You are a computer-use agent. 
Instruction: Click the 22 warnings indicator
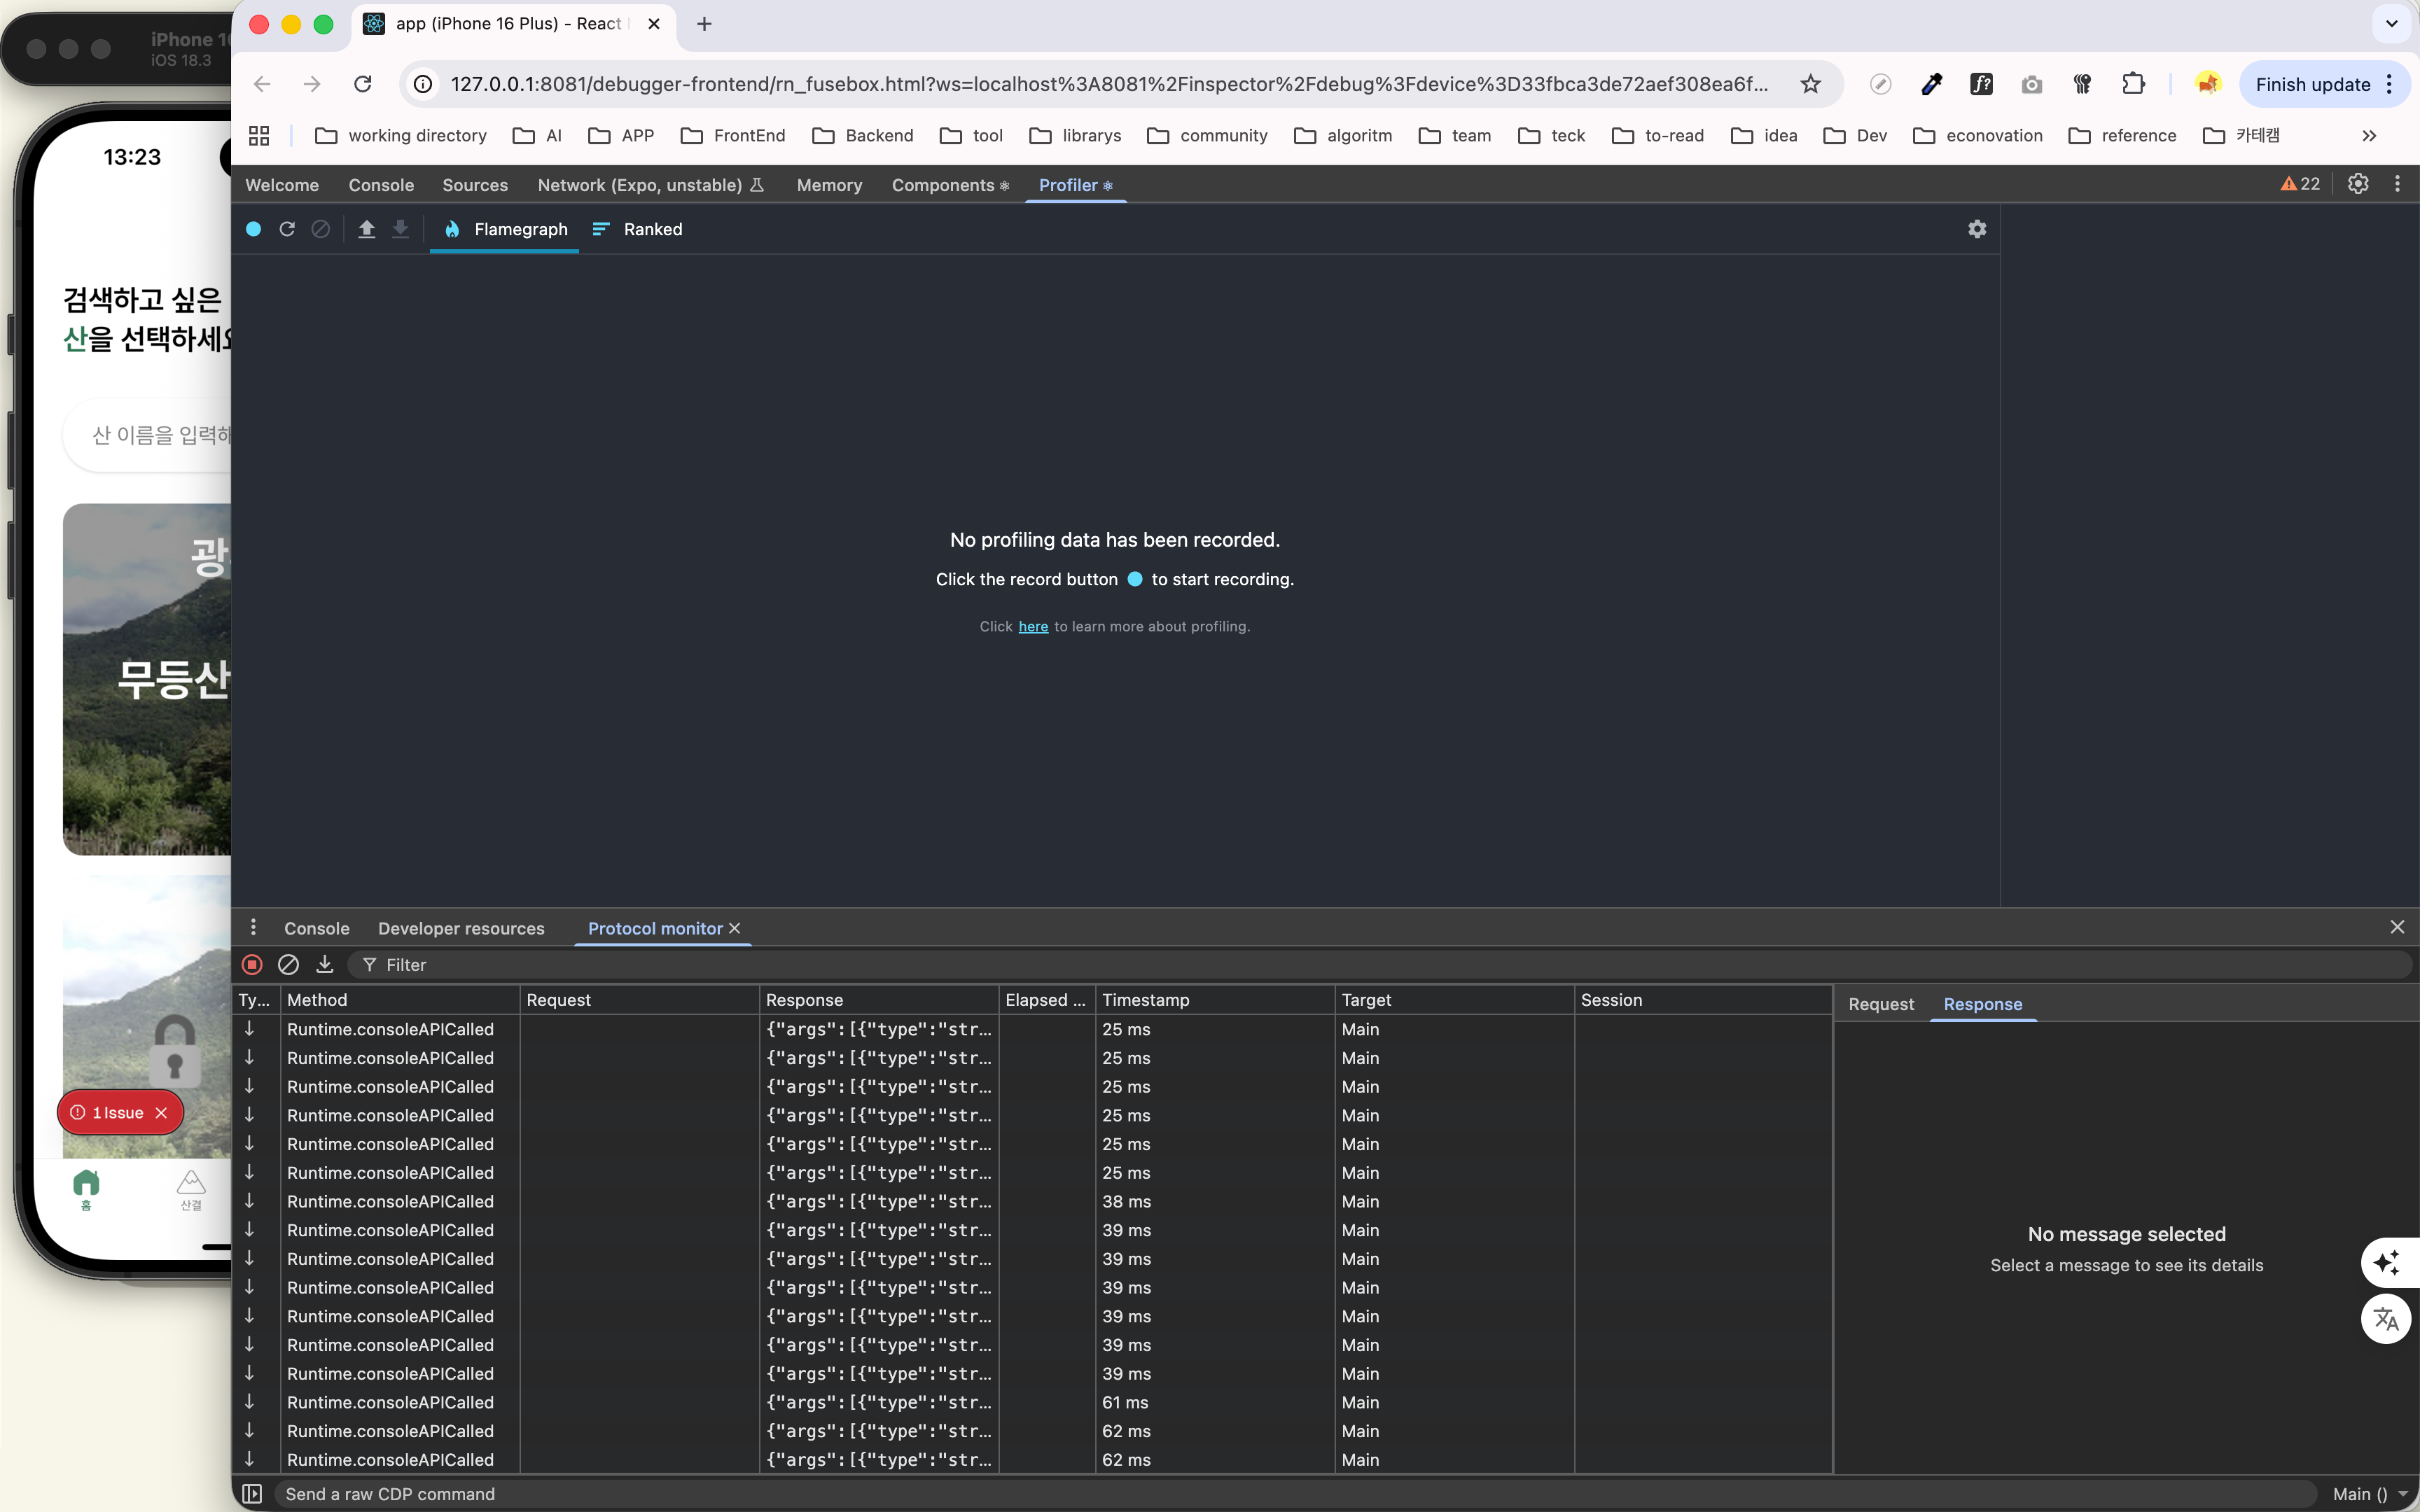click(2299, 184)
